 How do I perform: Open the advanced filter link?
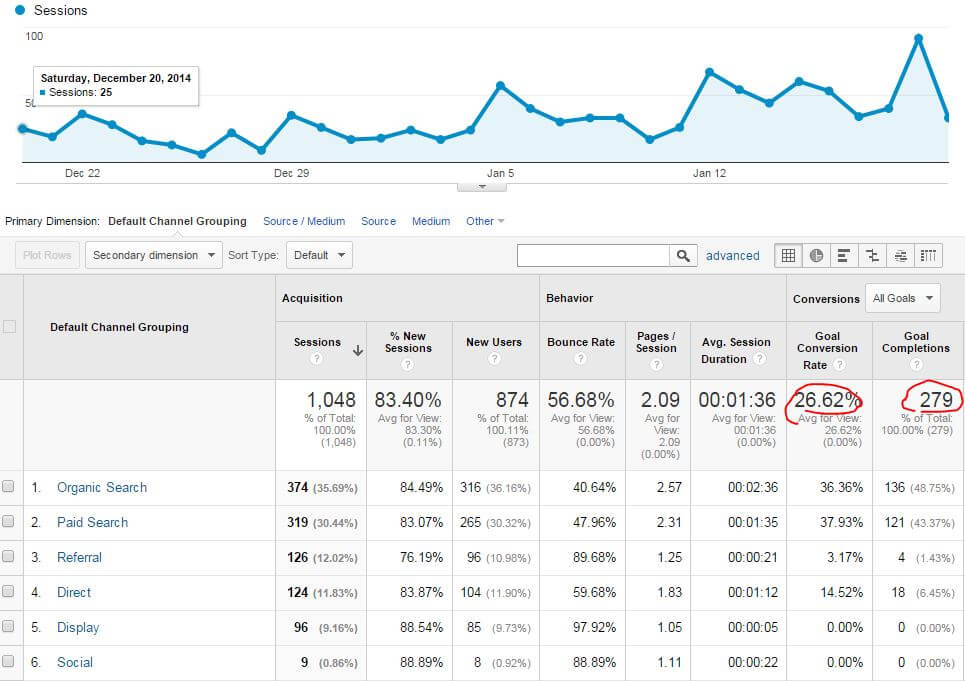pos(732,255)
